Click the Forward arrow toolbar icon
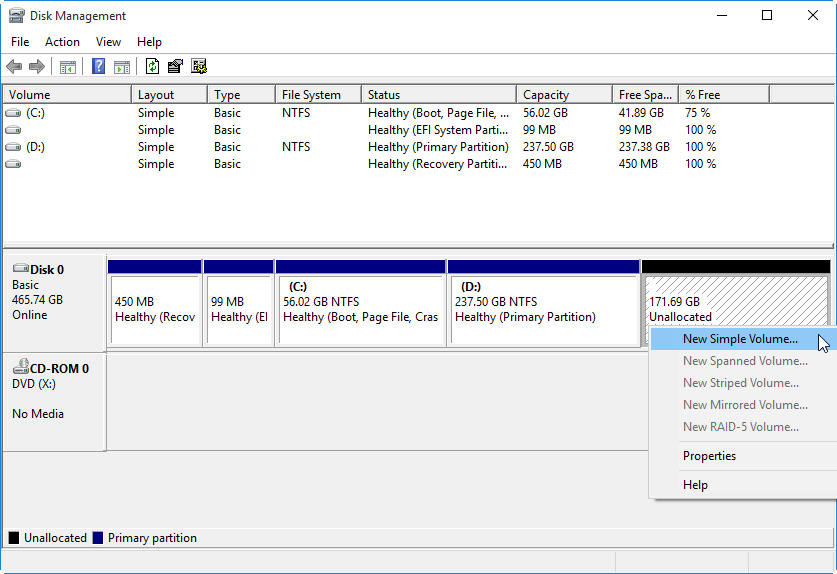 pyautogui.click(x=37, y=67)
